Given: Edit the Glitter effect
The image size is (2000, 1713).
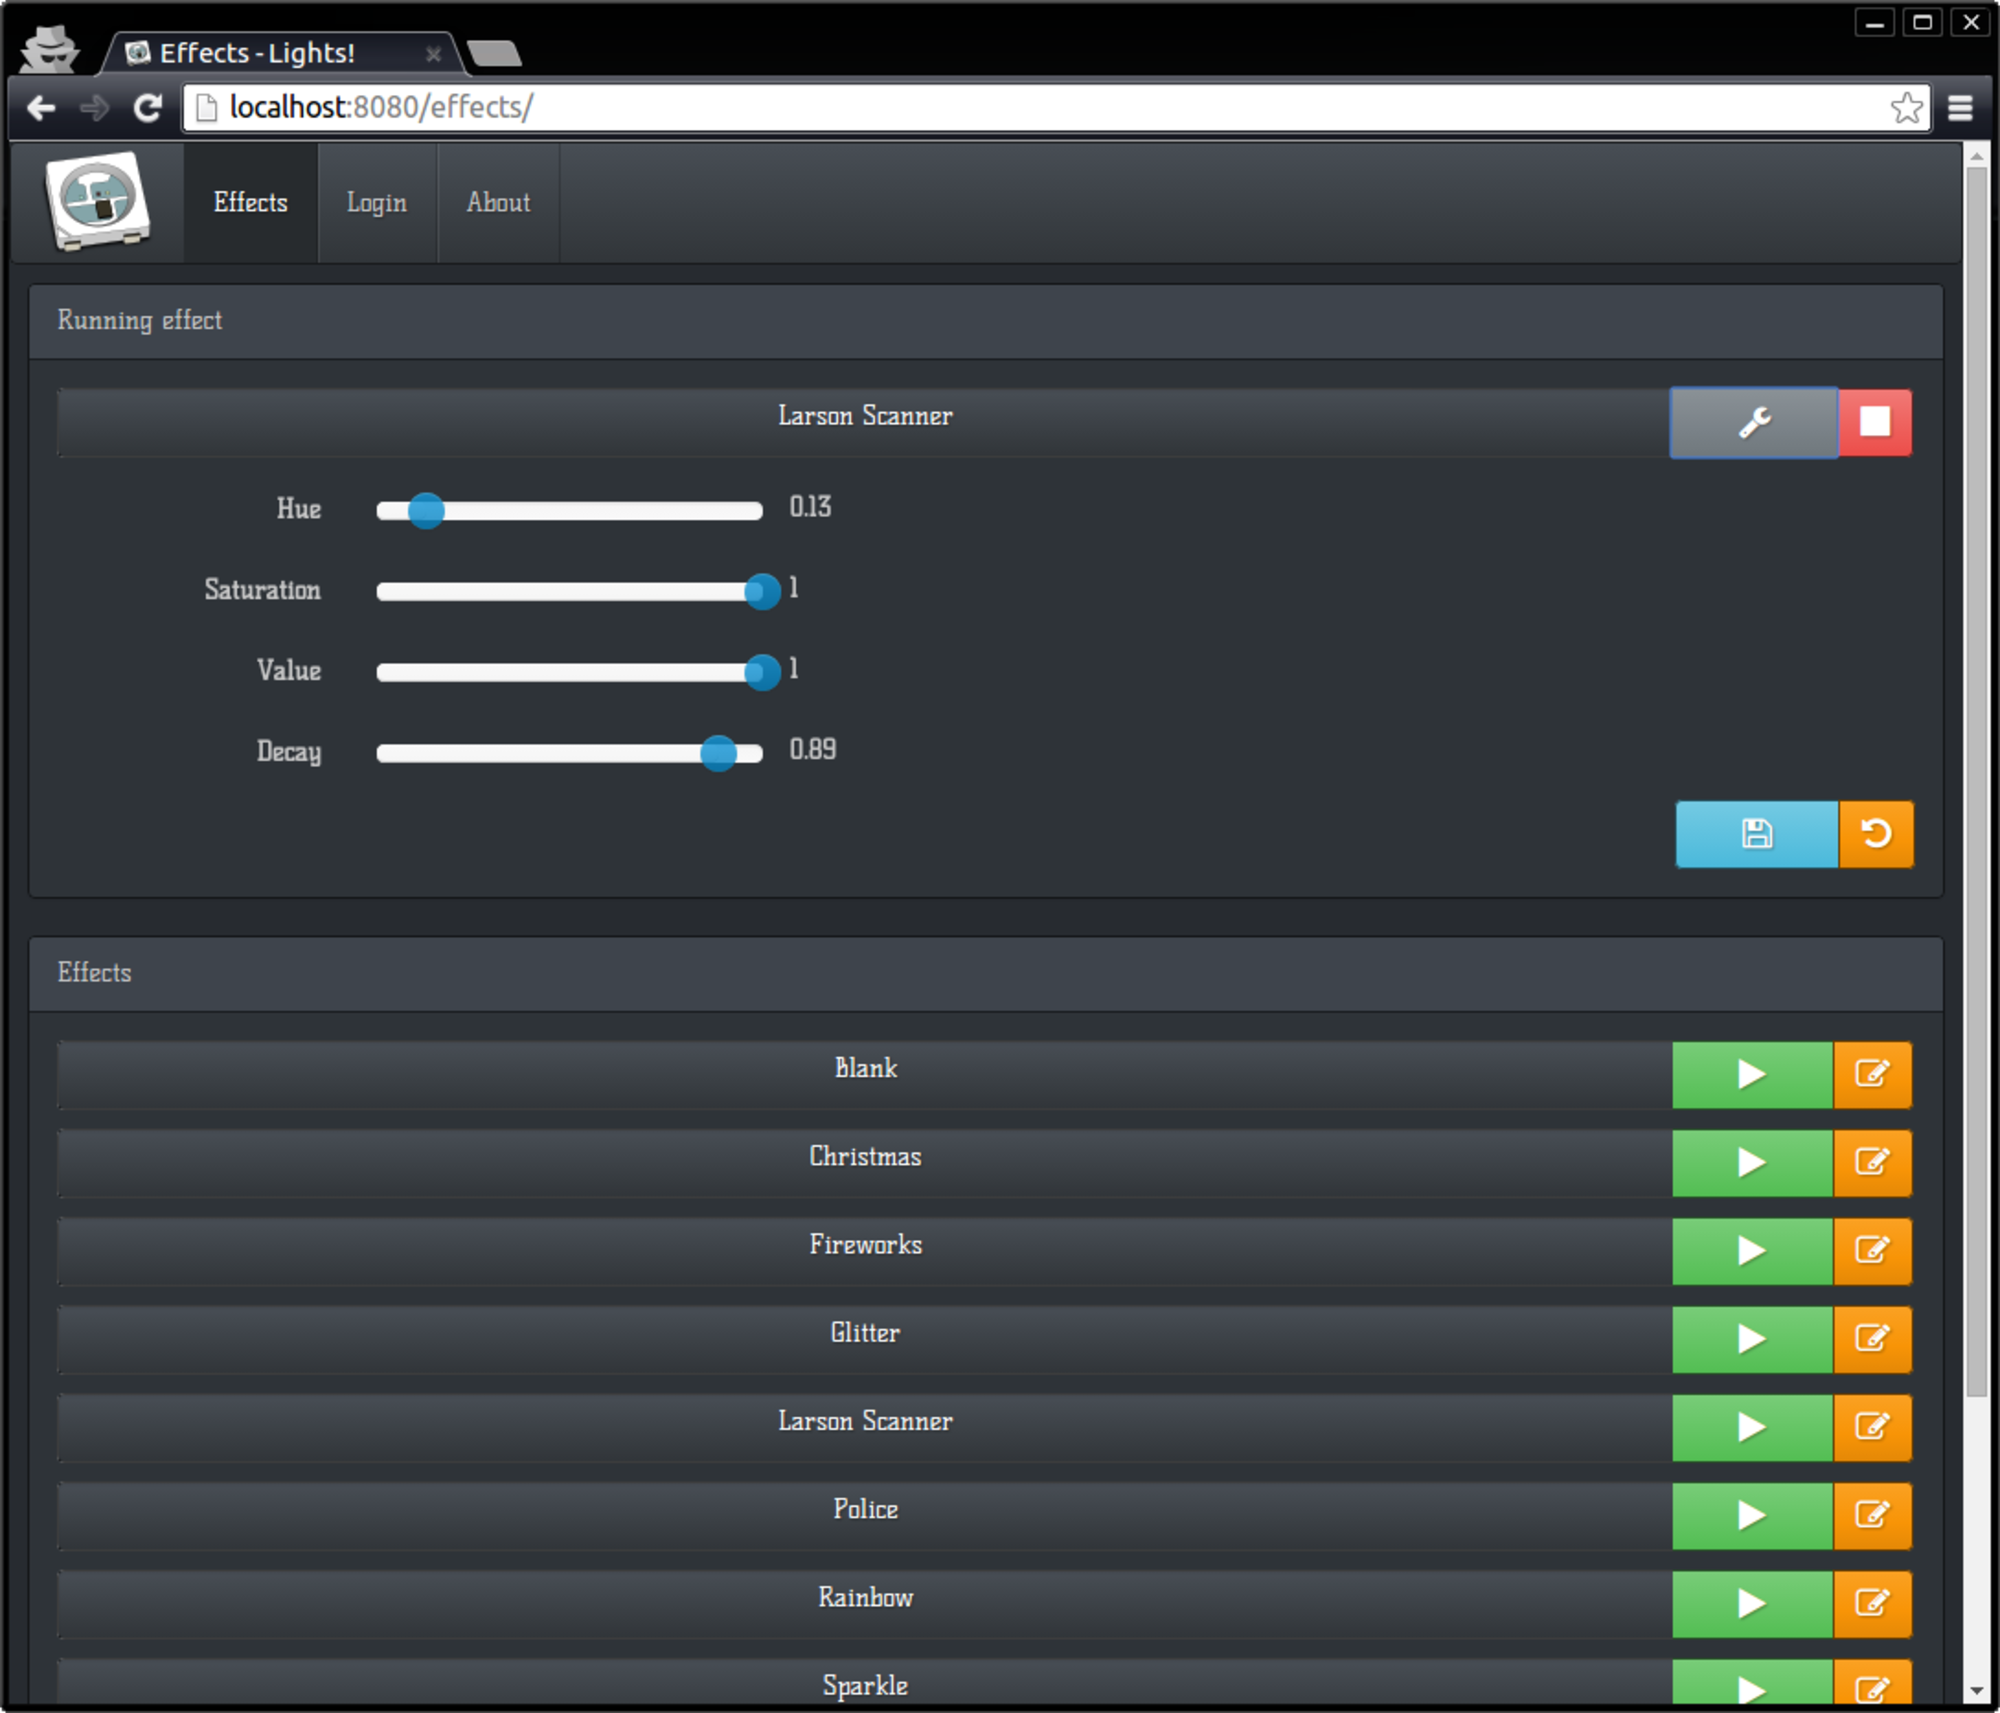Looking at the screenshot, I should pos(1872,1339).
